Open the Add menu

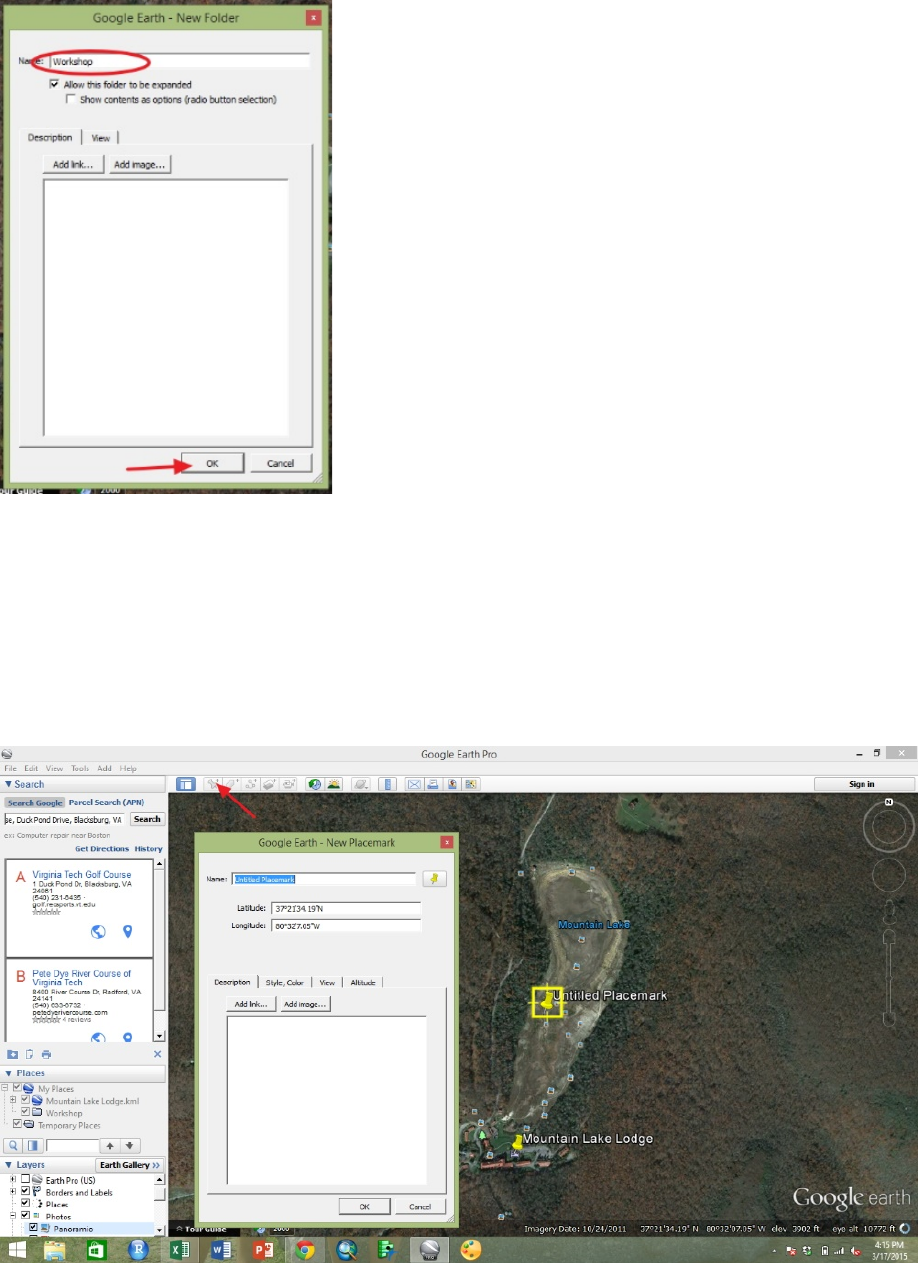pos(104,768)
